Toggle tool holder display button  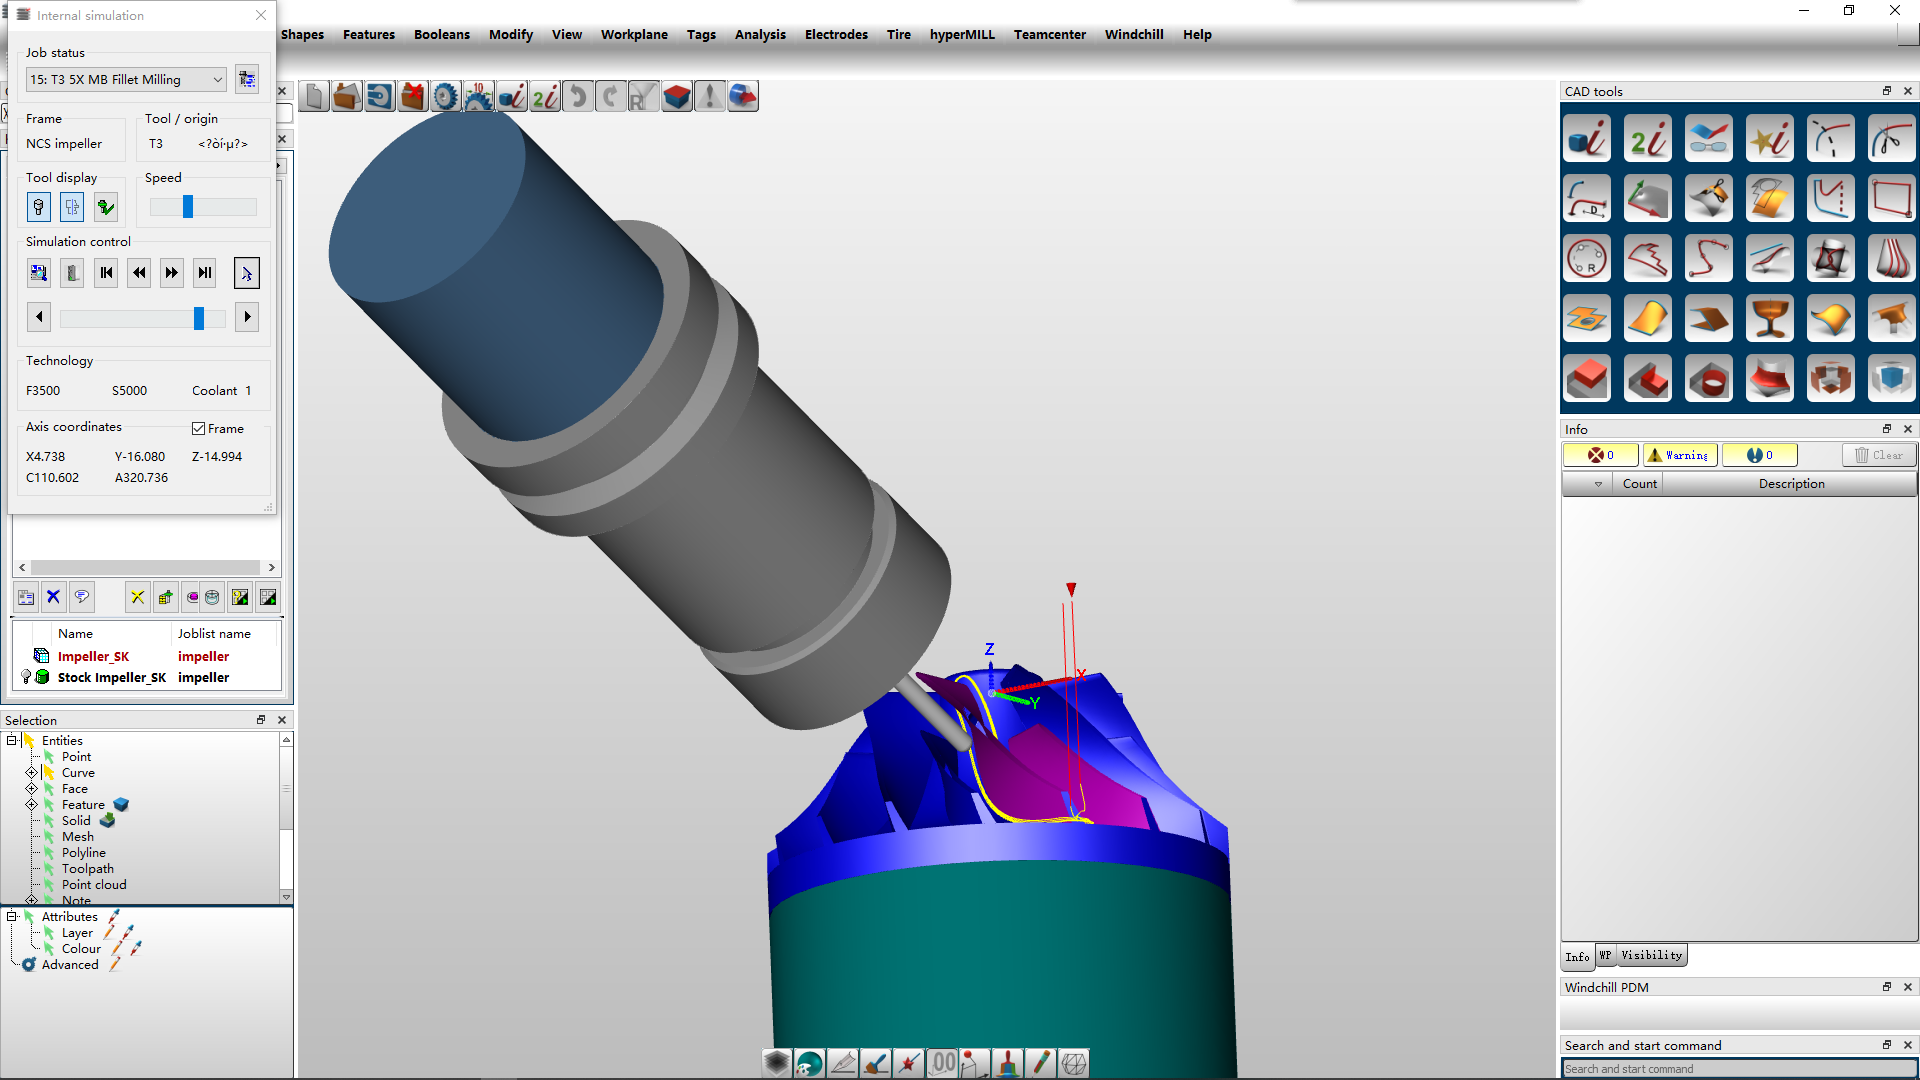pos(72,207)
